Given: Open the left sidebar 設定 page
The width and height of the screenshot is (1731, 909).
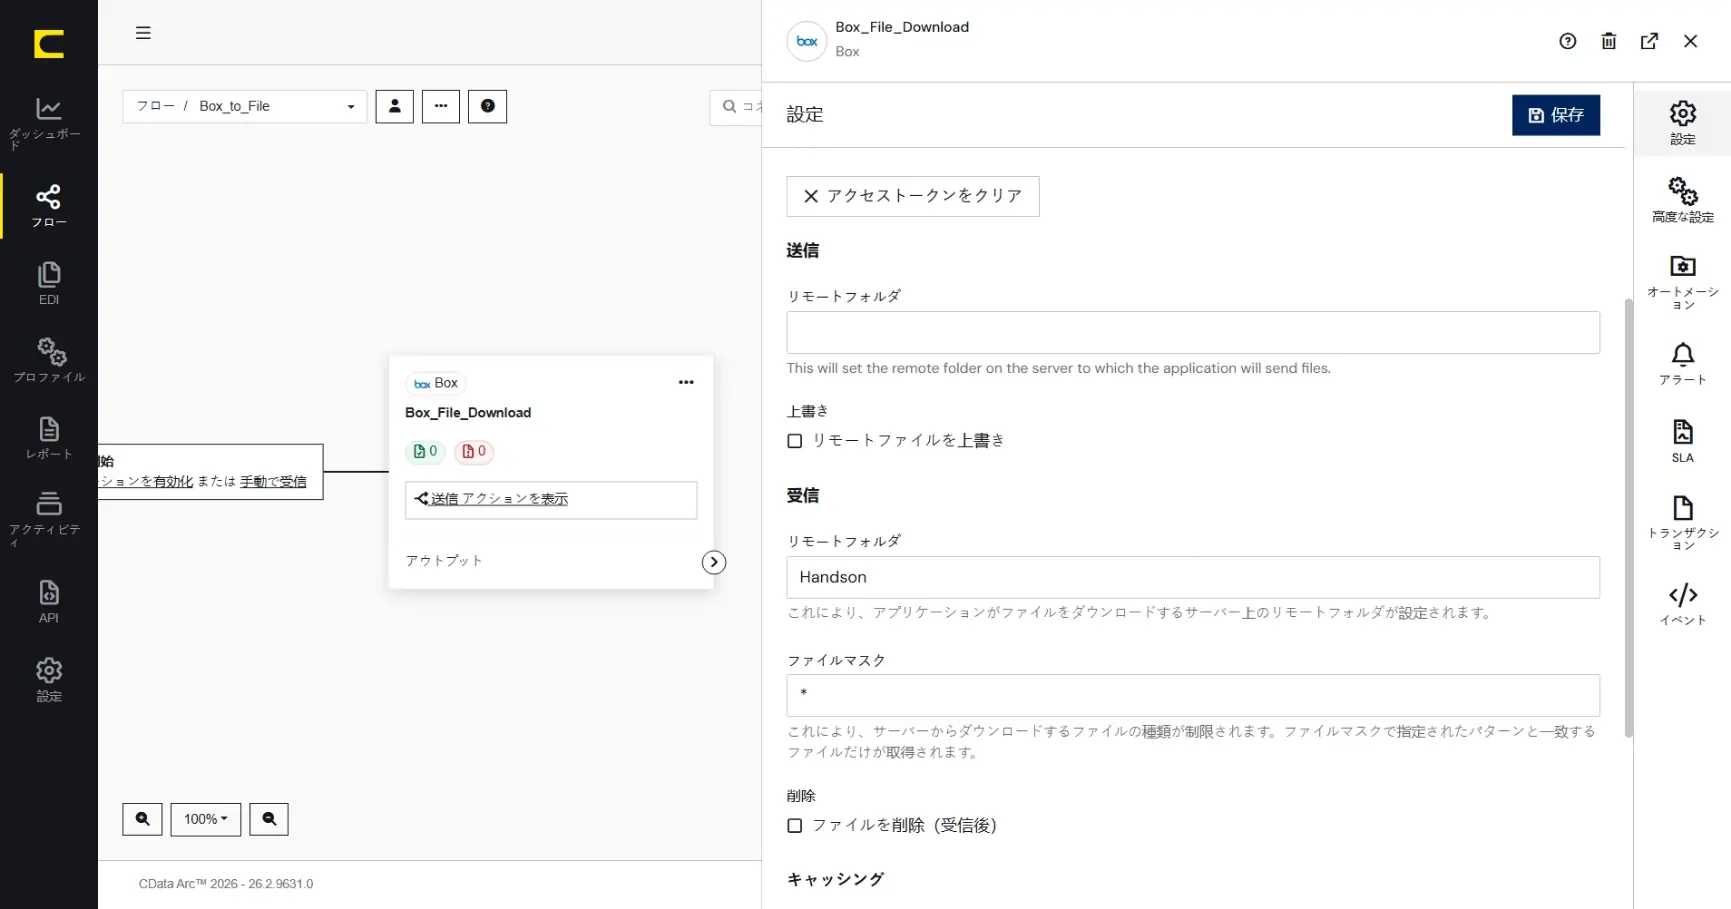Looking at the screenshot, I should pos(48,680).
